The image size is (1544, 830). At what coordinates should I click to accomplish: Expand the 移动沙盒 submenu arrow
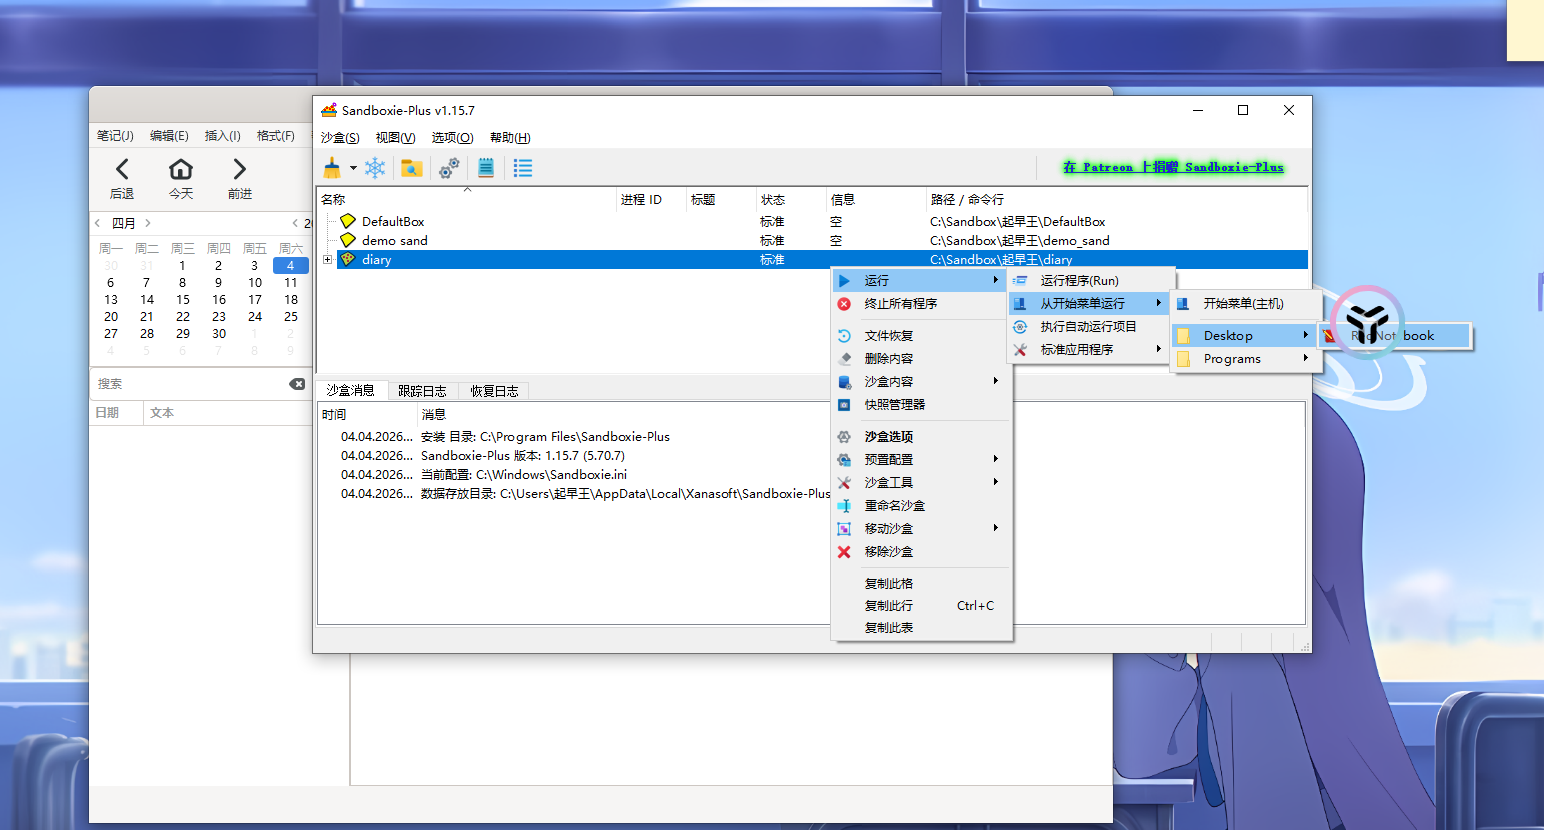coord(996,528)
